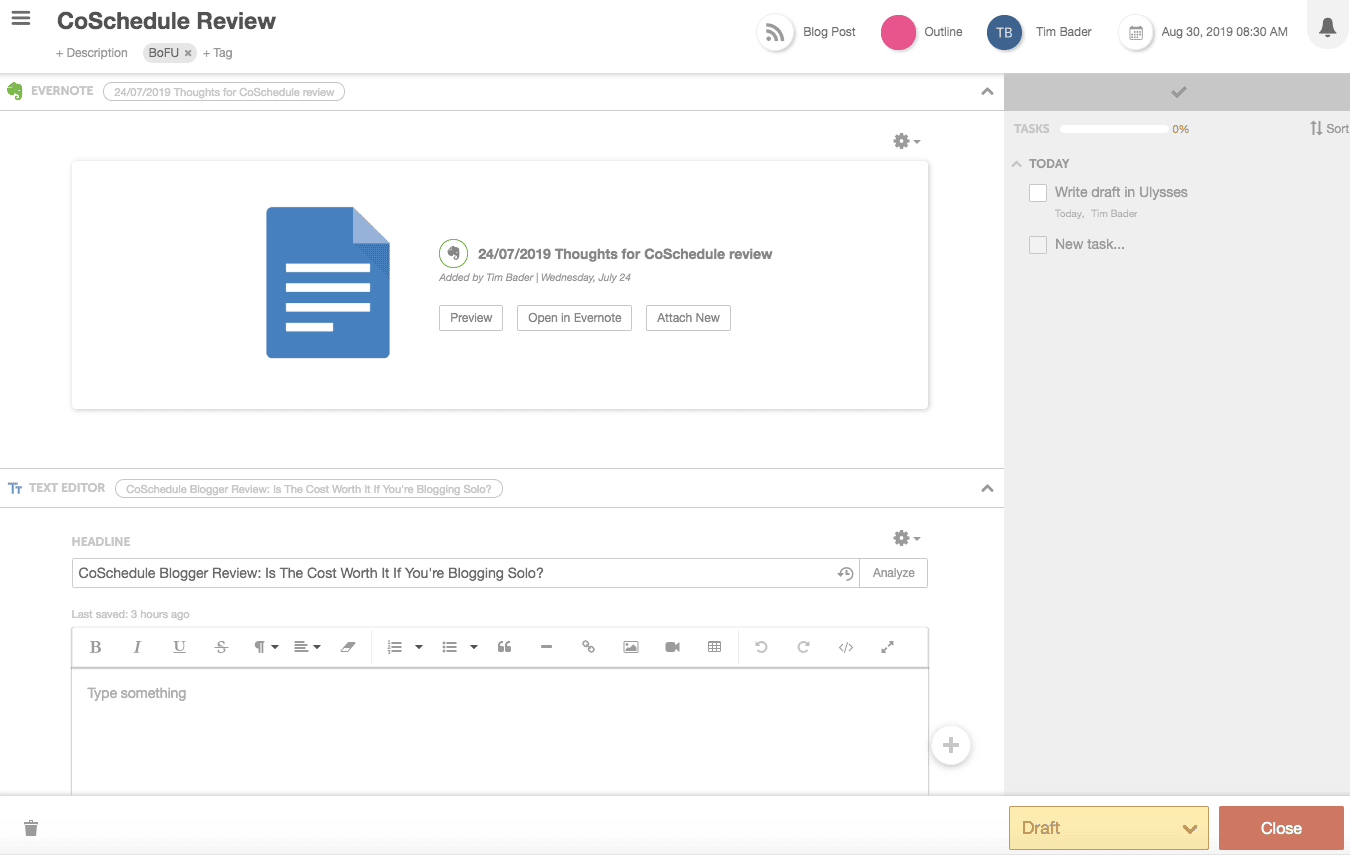Click the Evernote panel settings gear
The height and width of the screenshot is (855, 1350).
click(901, 140)
